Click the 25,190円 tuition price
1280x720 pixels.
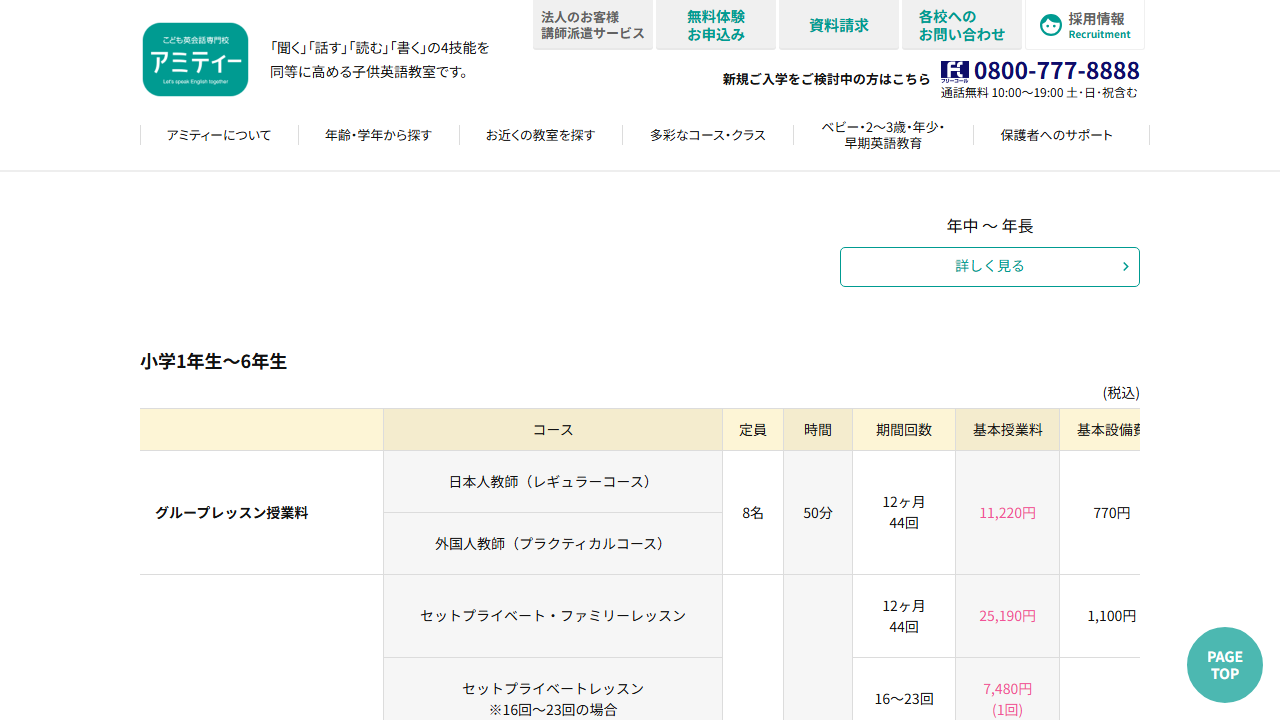[x=1008, y=616]
